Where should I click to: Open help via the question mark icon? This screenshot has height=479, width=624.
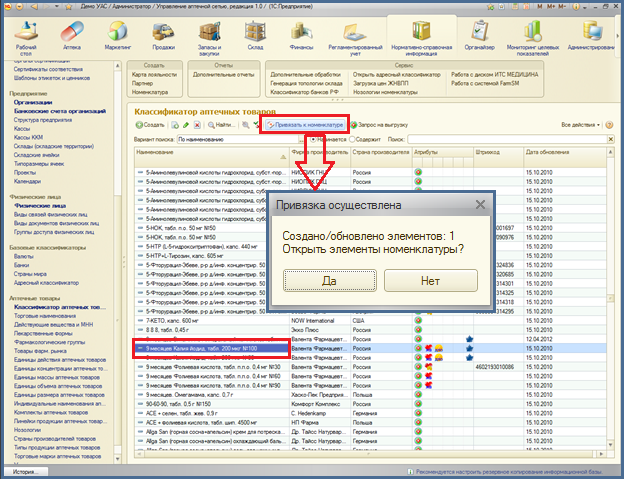pyautogui.click(x=609, y=125)
